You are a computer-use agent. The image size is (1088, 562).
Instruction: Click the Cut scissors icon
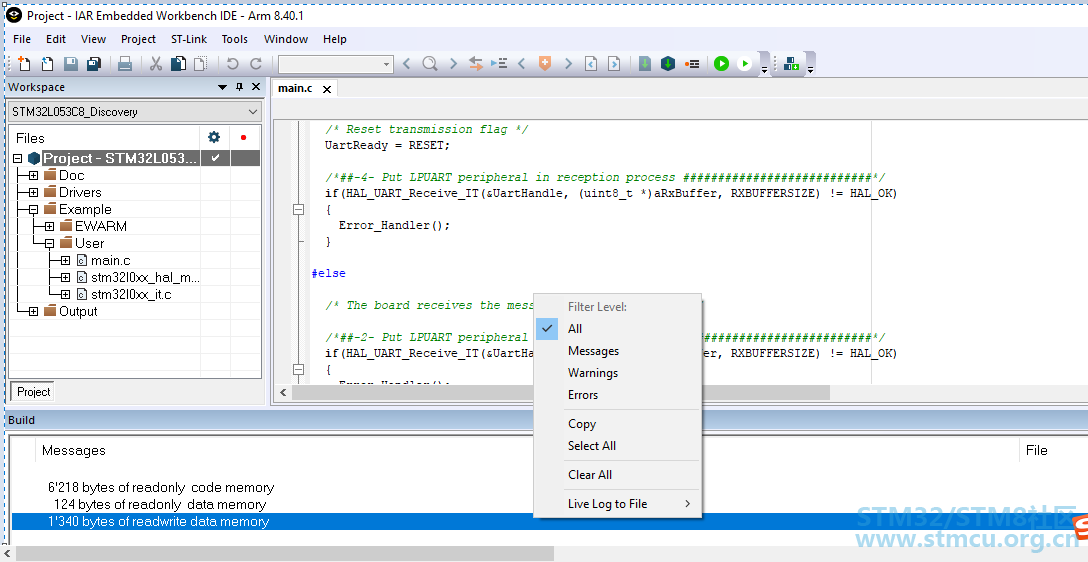[x=156, y=64]
